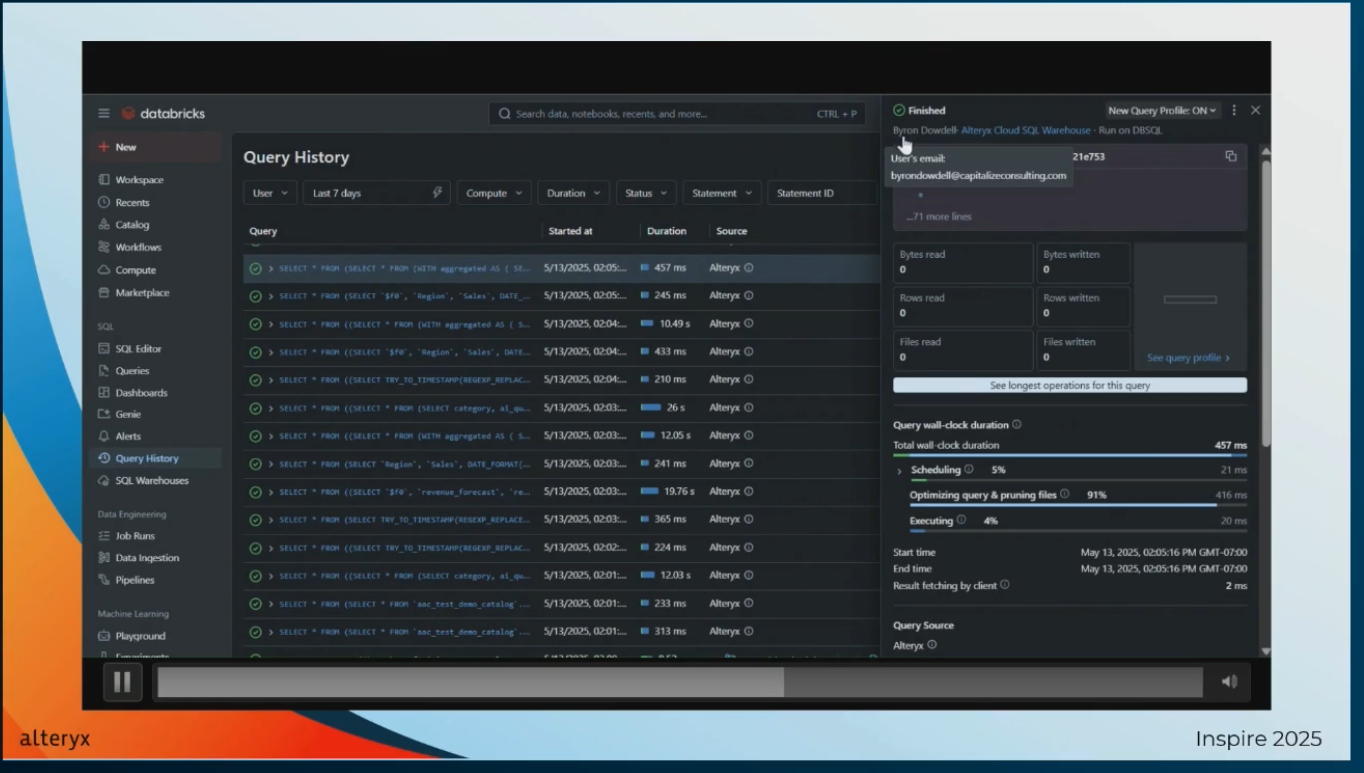Expand the query row lasting 19.76 s
The image size is (1364, 773).
point(271,492)
